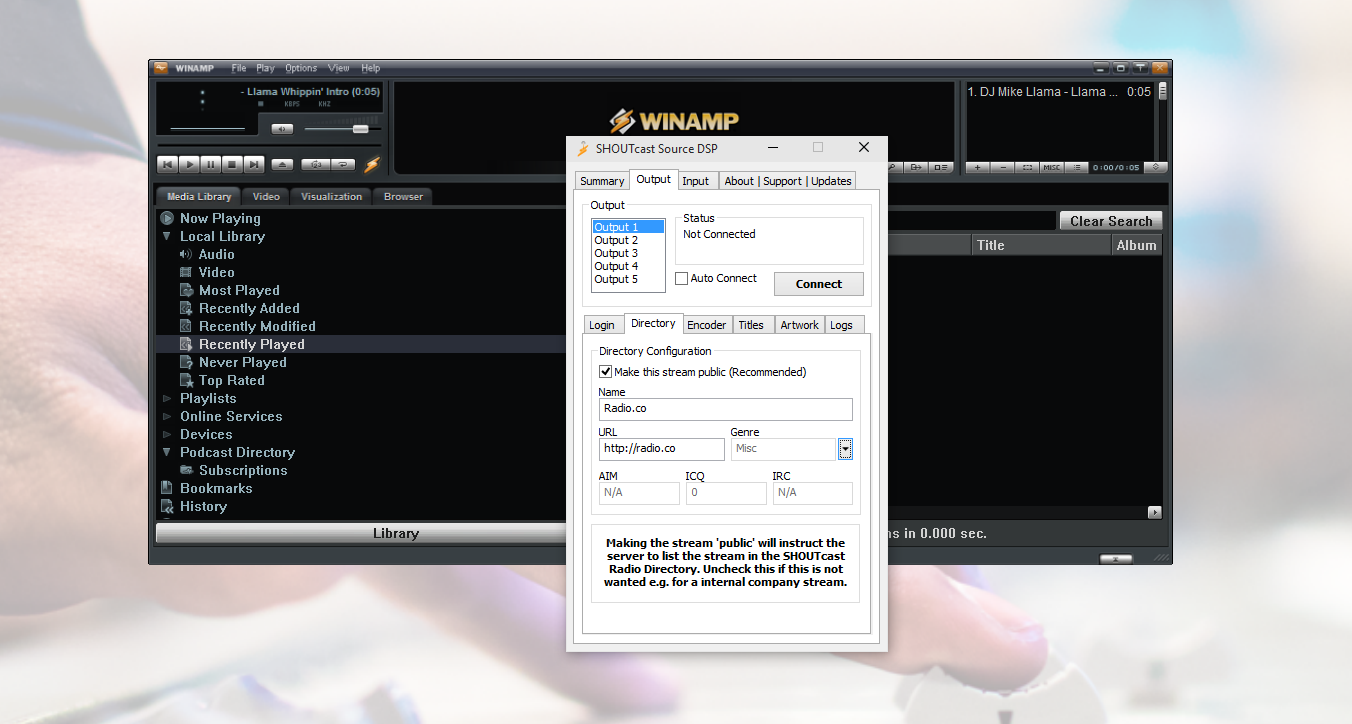The height and width of the screenshot is (724, 1352).
Task: Collapse the Local Library tree node
Action: tap(167, 236)
